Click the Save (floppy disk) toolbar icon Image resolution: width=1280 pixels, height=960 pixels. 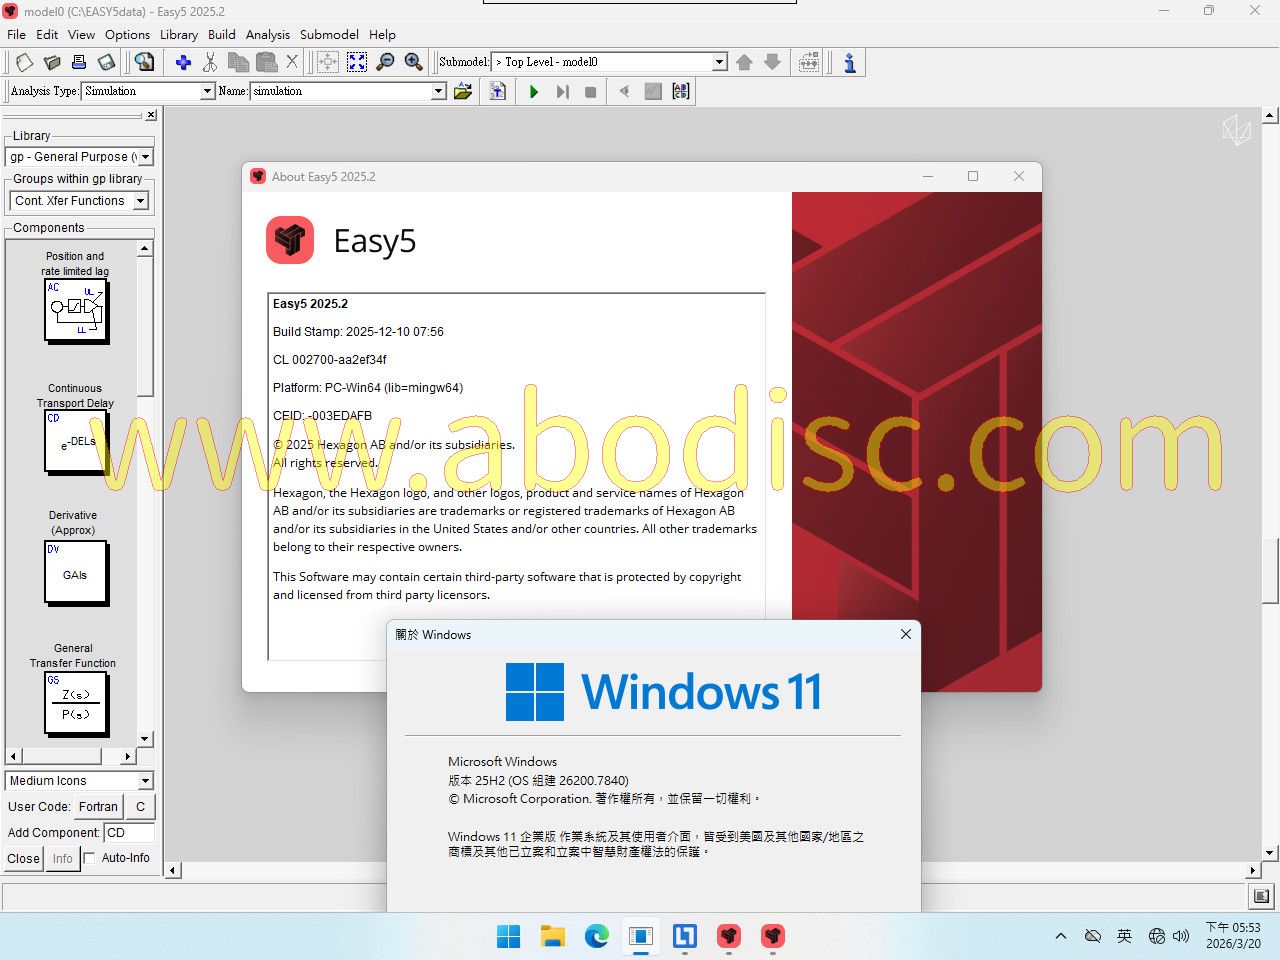106,62
